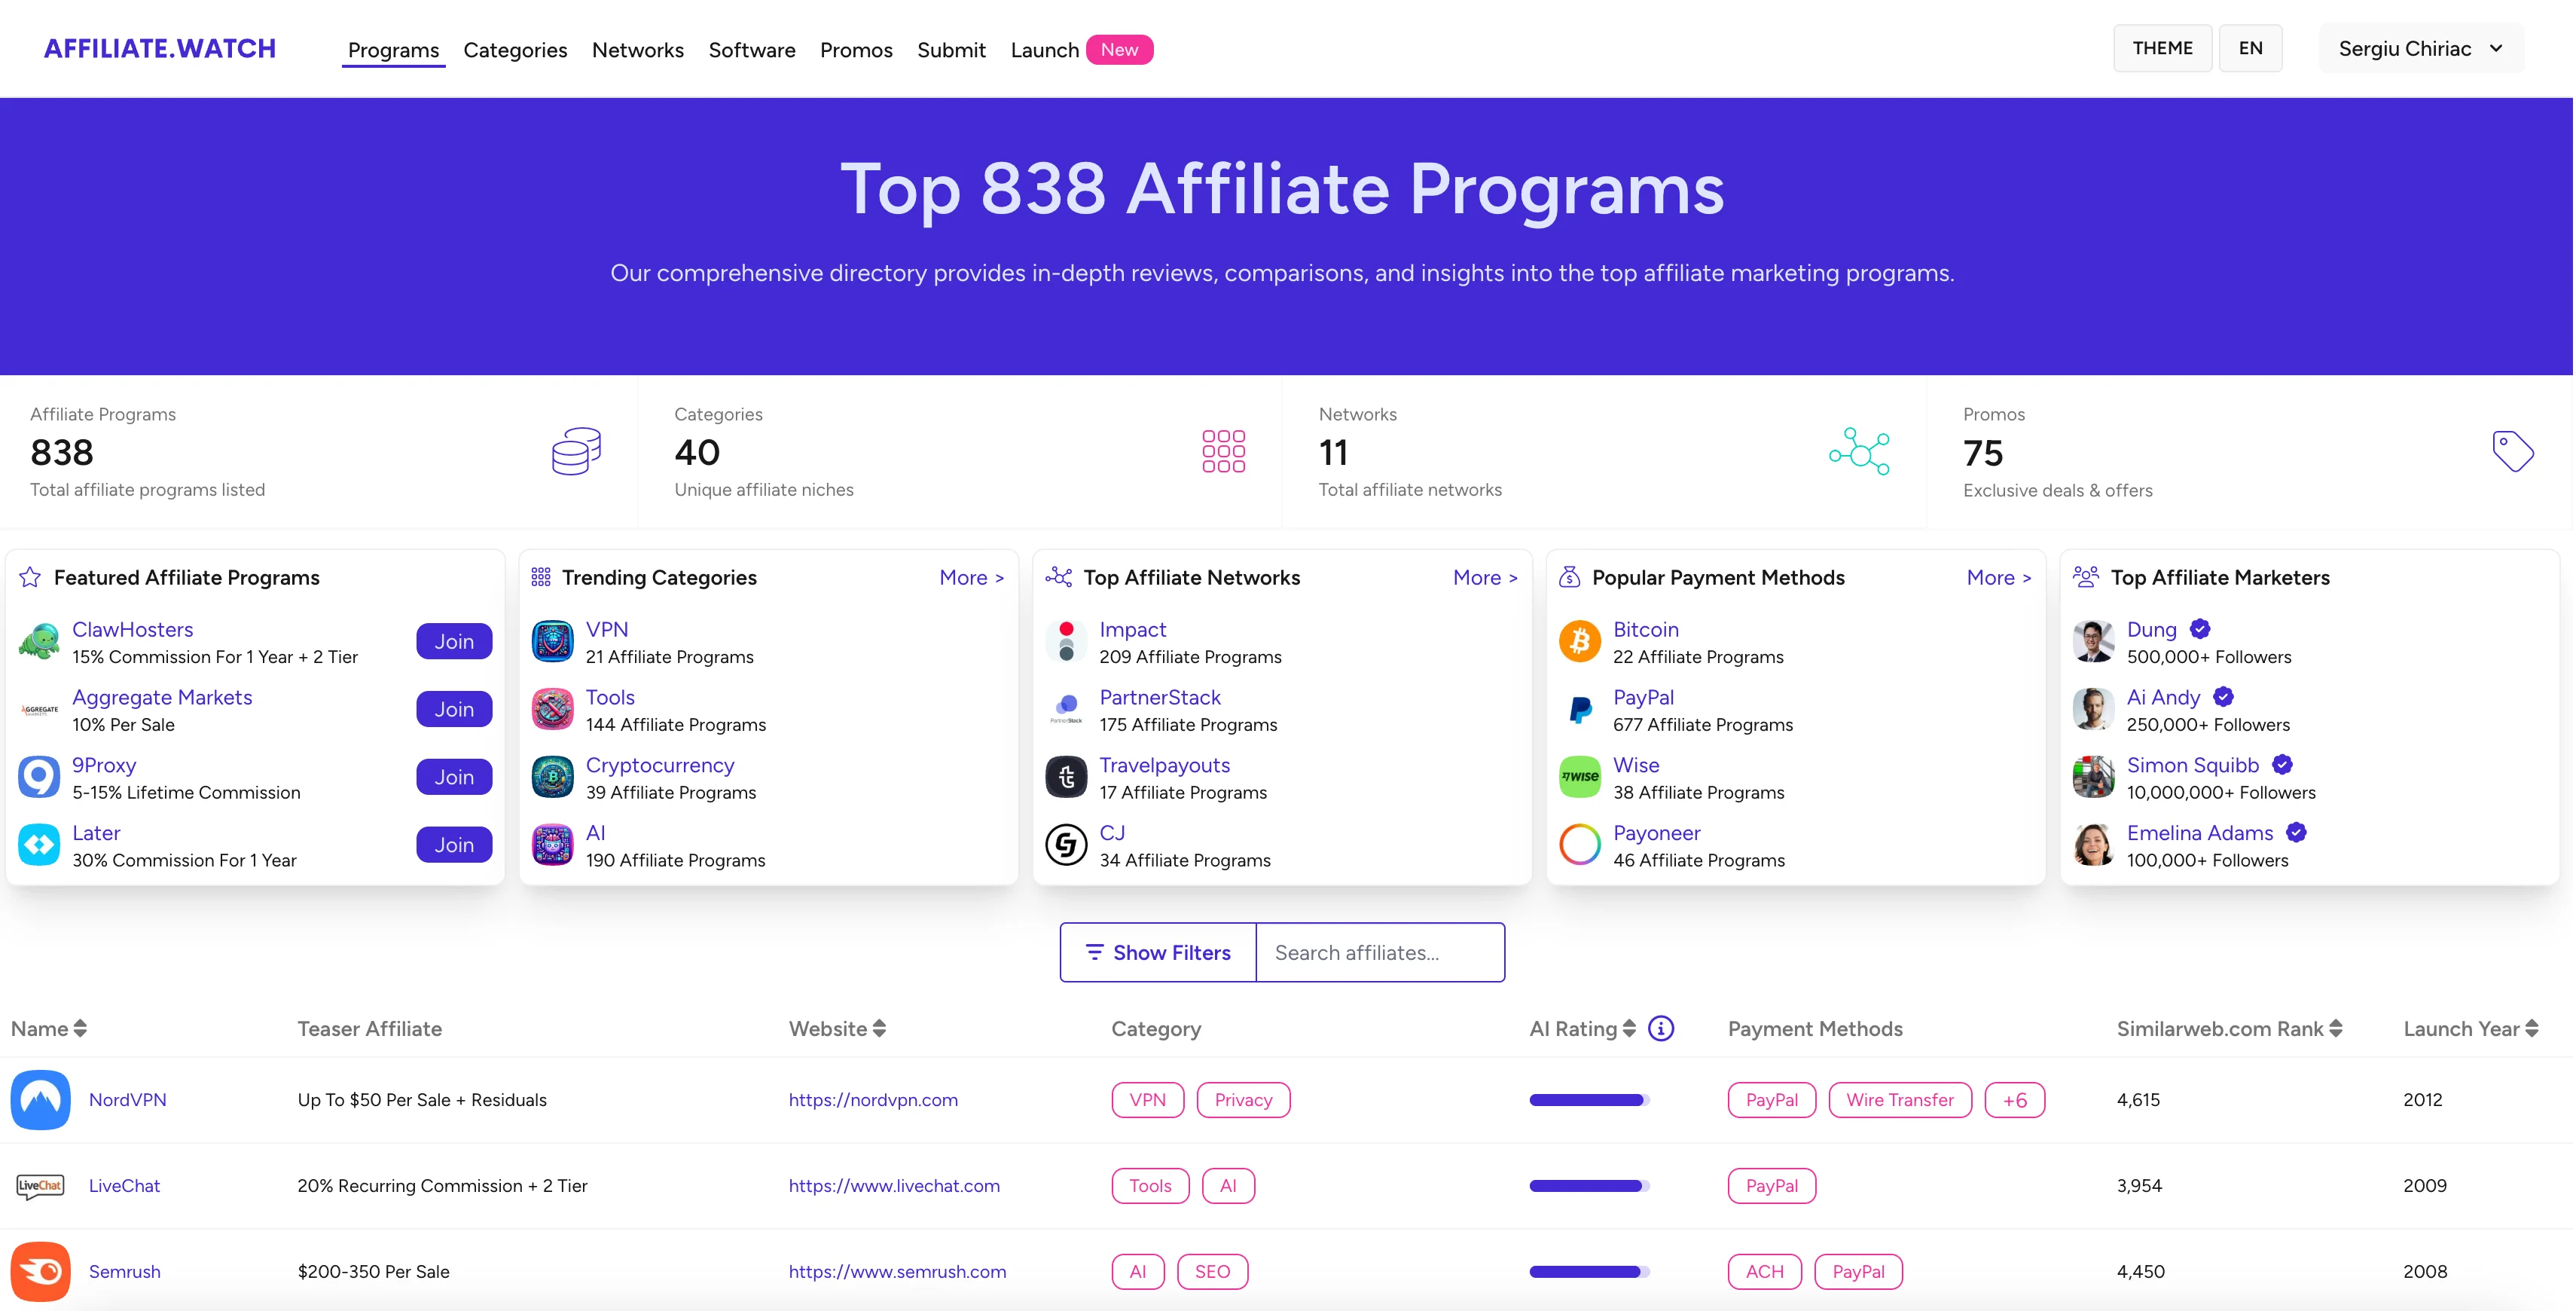Click the NordVPN logo in the table
The width and height of the screenshot is (2576, 1311).
[40, 1100]
